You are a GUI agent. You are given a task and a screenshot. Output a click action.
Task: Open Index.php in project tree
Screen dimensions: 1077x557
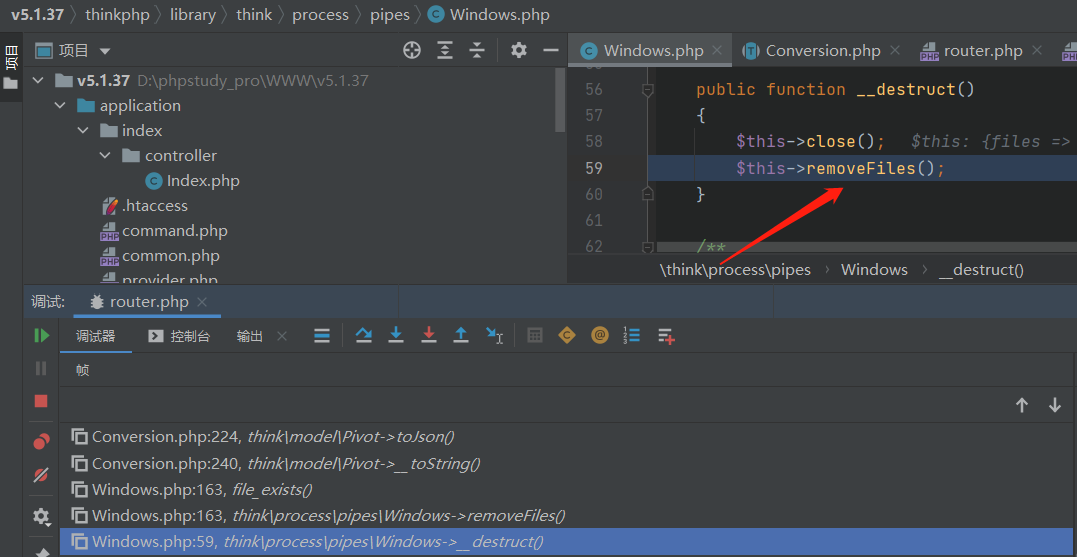(192, 181)
